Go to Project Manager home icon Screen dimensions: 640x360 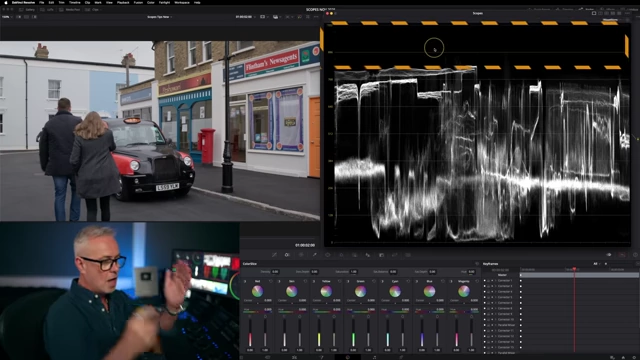click(x=623, y=358)
